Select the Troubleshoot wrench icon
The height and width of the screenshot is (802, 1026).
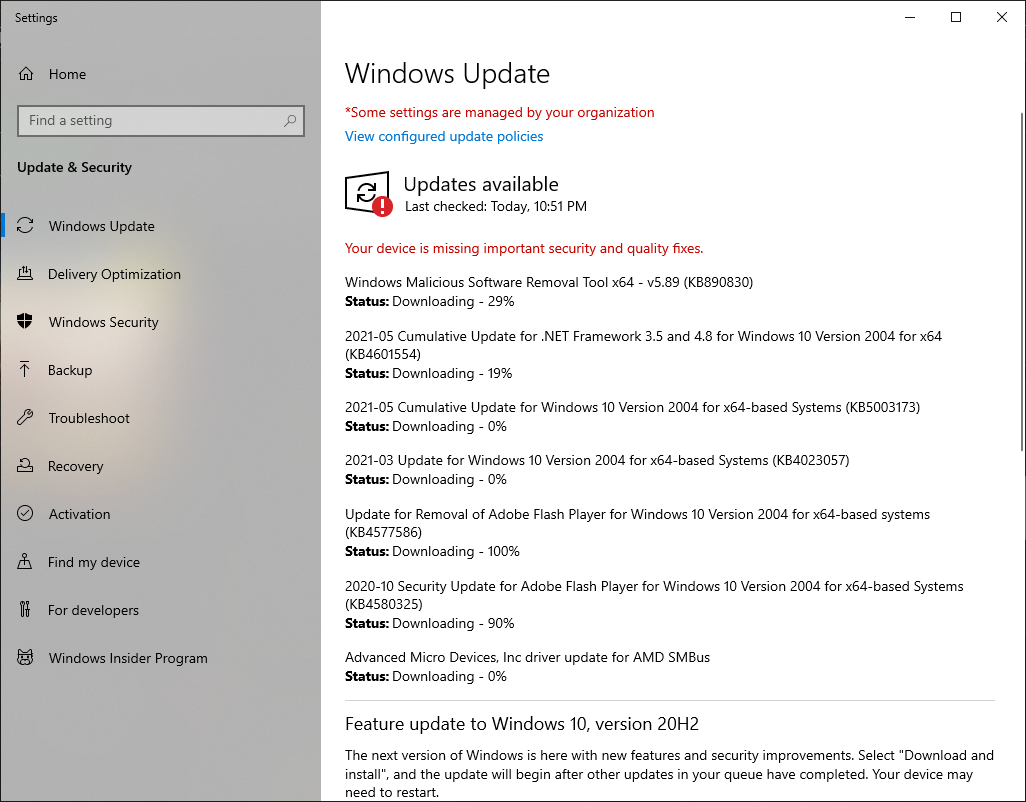[26, 418]
